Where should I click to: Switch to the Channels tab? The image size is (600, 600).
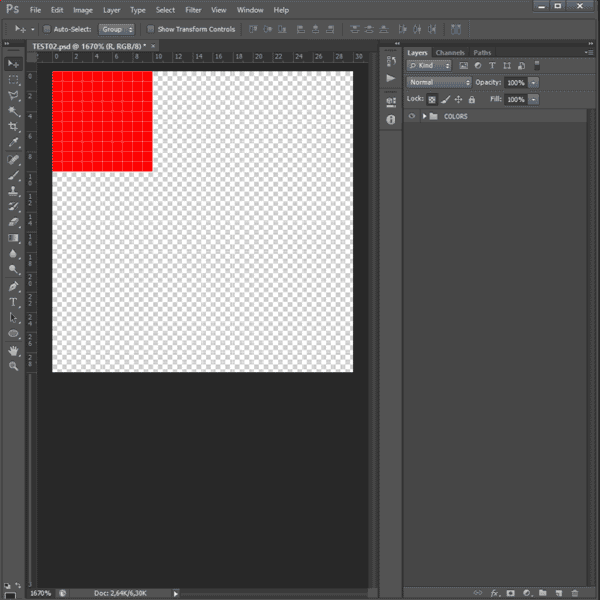click(450, 52)
